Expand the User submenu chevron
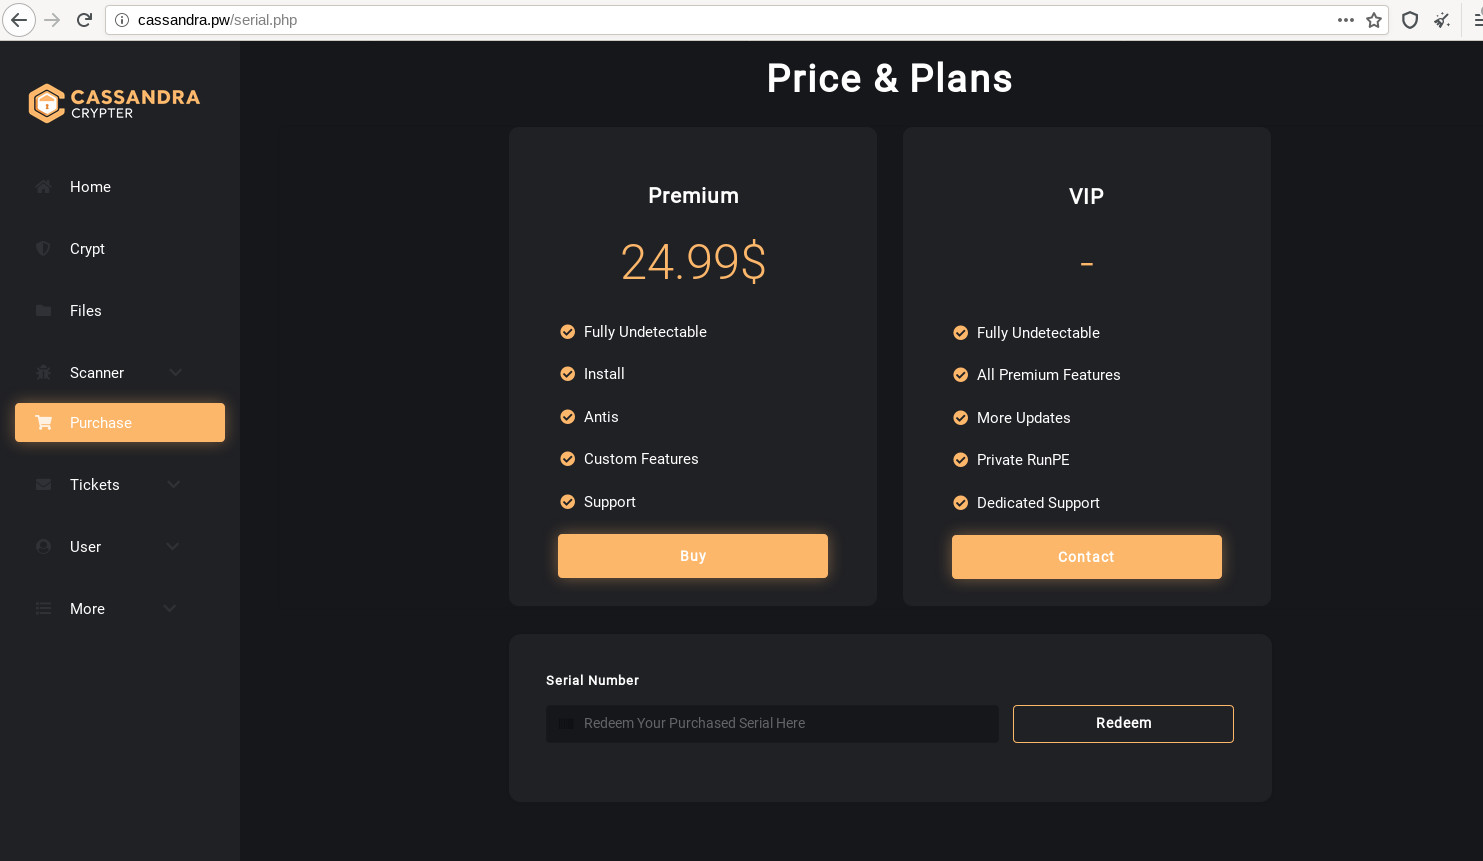Screen dimensions: 1483x861 [x=172, y=546]
